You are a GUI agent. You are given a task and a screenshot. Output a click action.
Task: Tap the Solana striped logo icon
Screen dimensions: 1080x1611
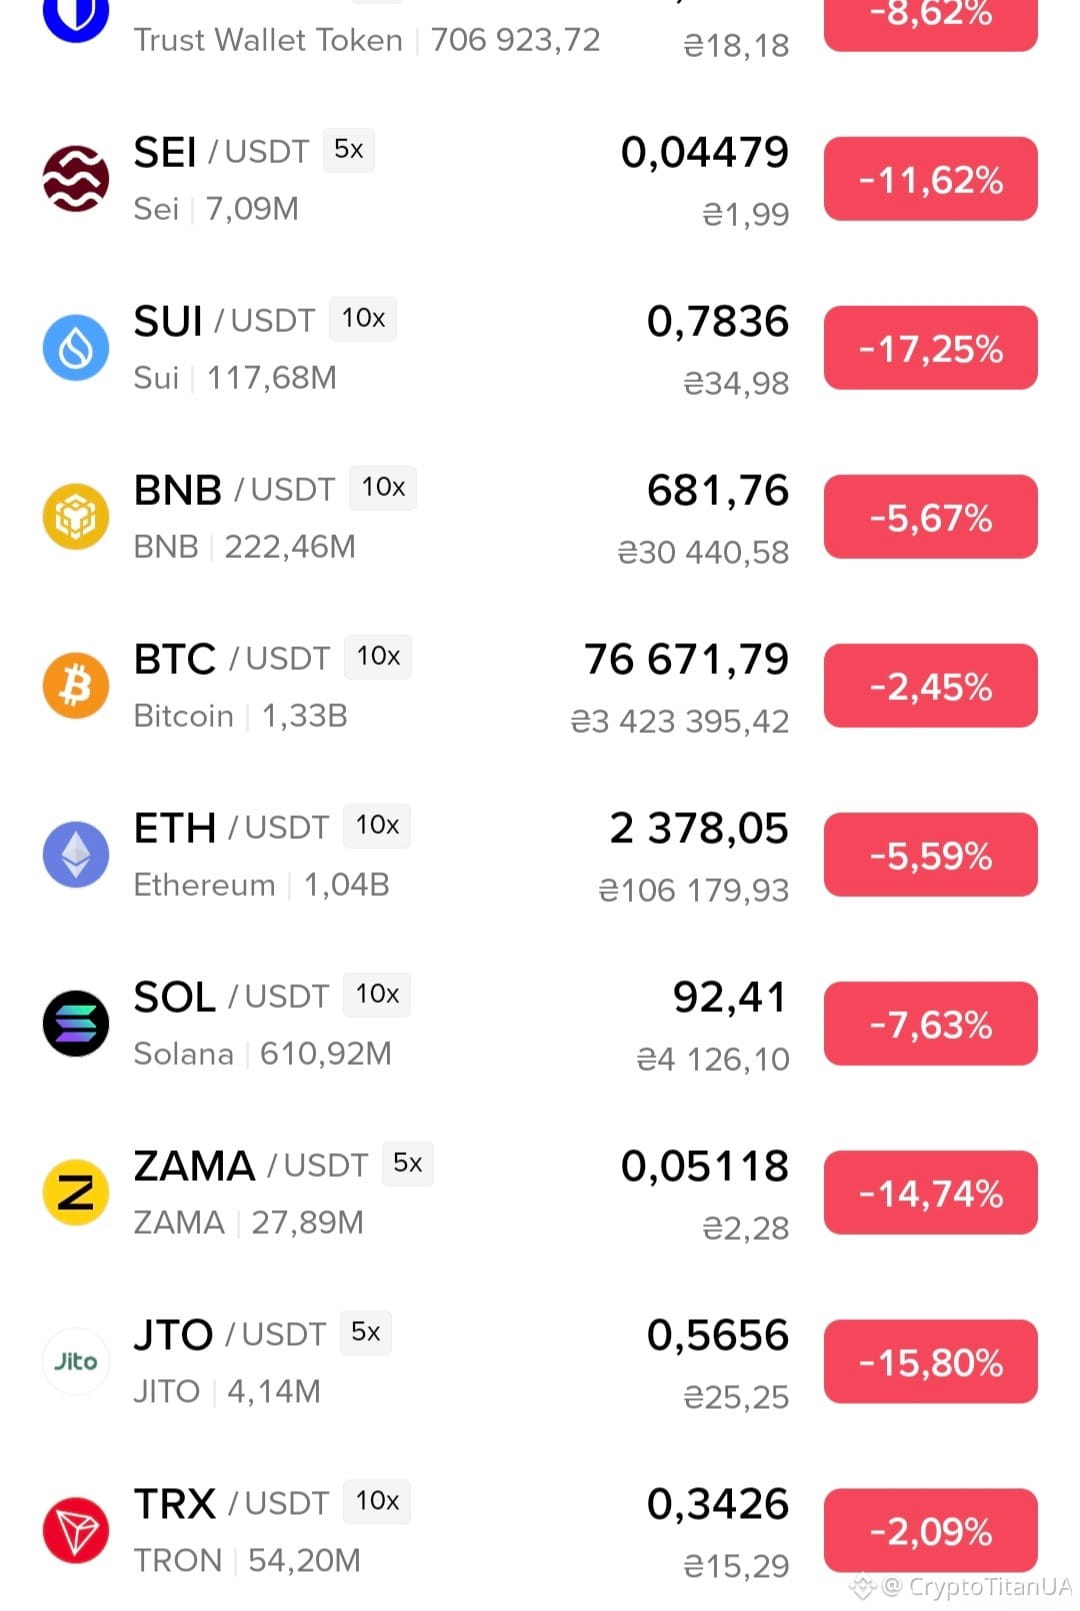[x=76, y=1024]
